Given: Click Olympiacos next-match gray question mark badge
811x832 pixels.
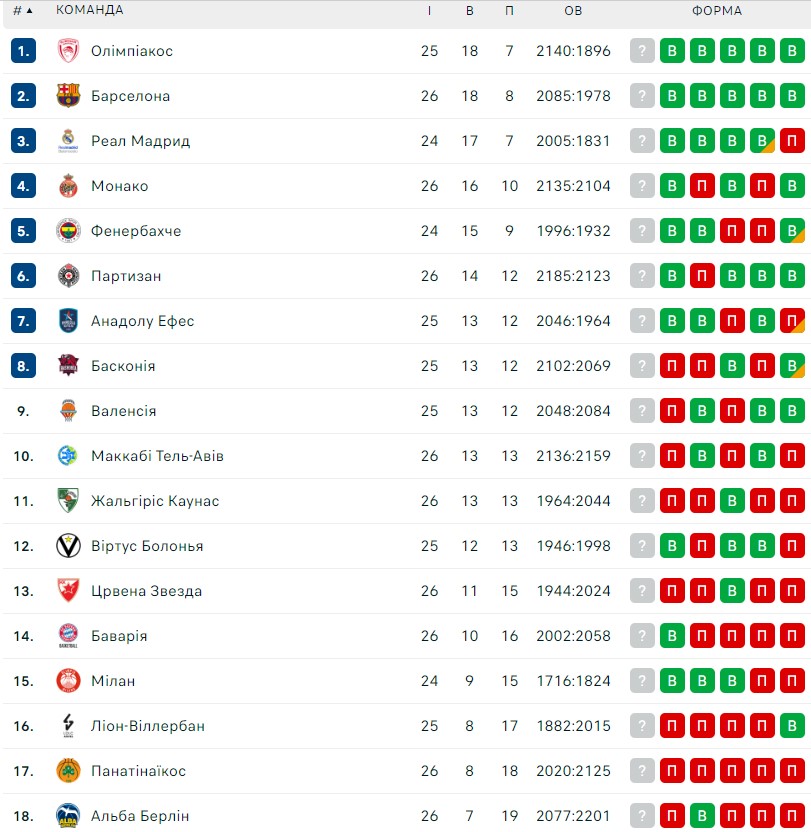Looking at the screenshot, I should [x=642, y=51].
